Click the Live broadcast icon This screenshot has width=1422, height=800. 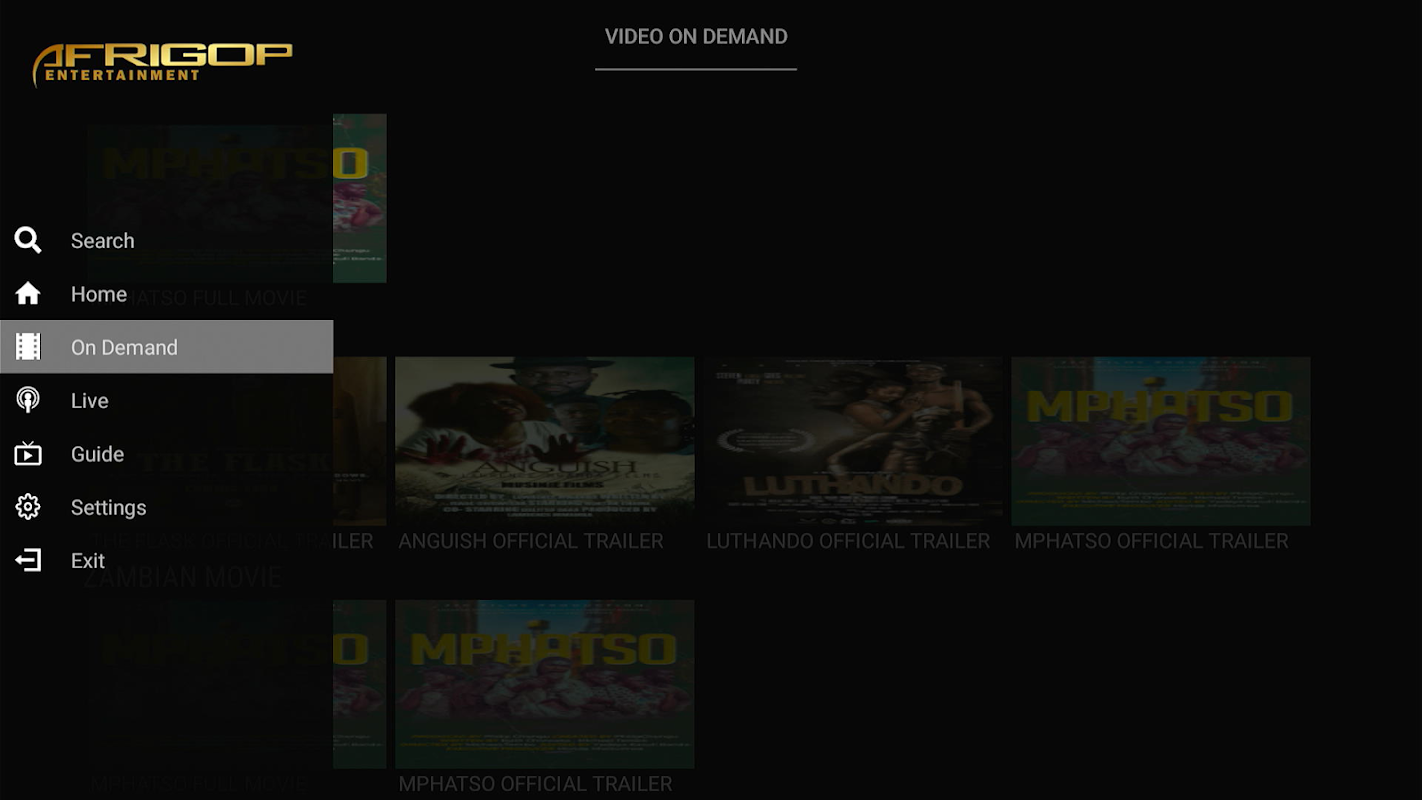click(x=28, y=400)
